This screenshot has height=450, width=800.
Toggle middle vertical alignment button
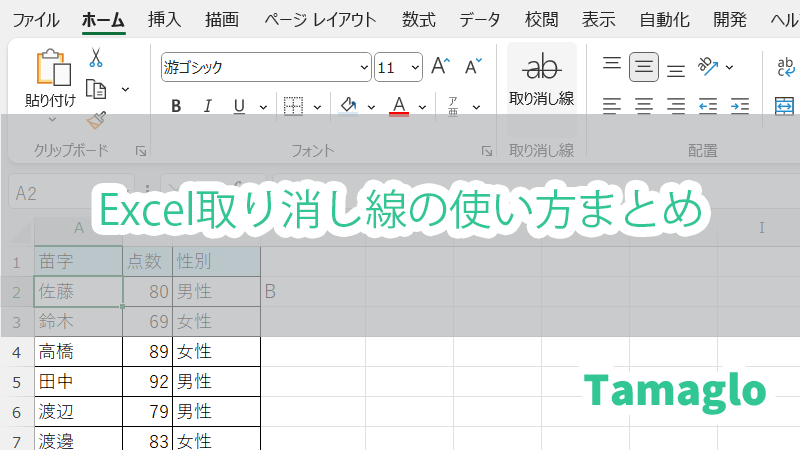tap(644, 67)
